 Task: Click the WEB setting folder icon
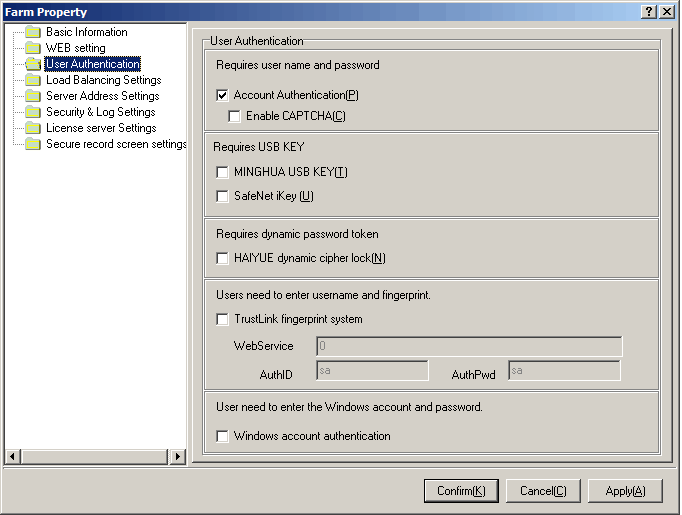tap(33, 48)
